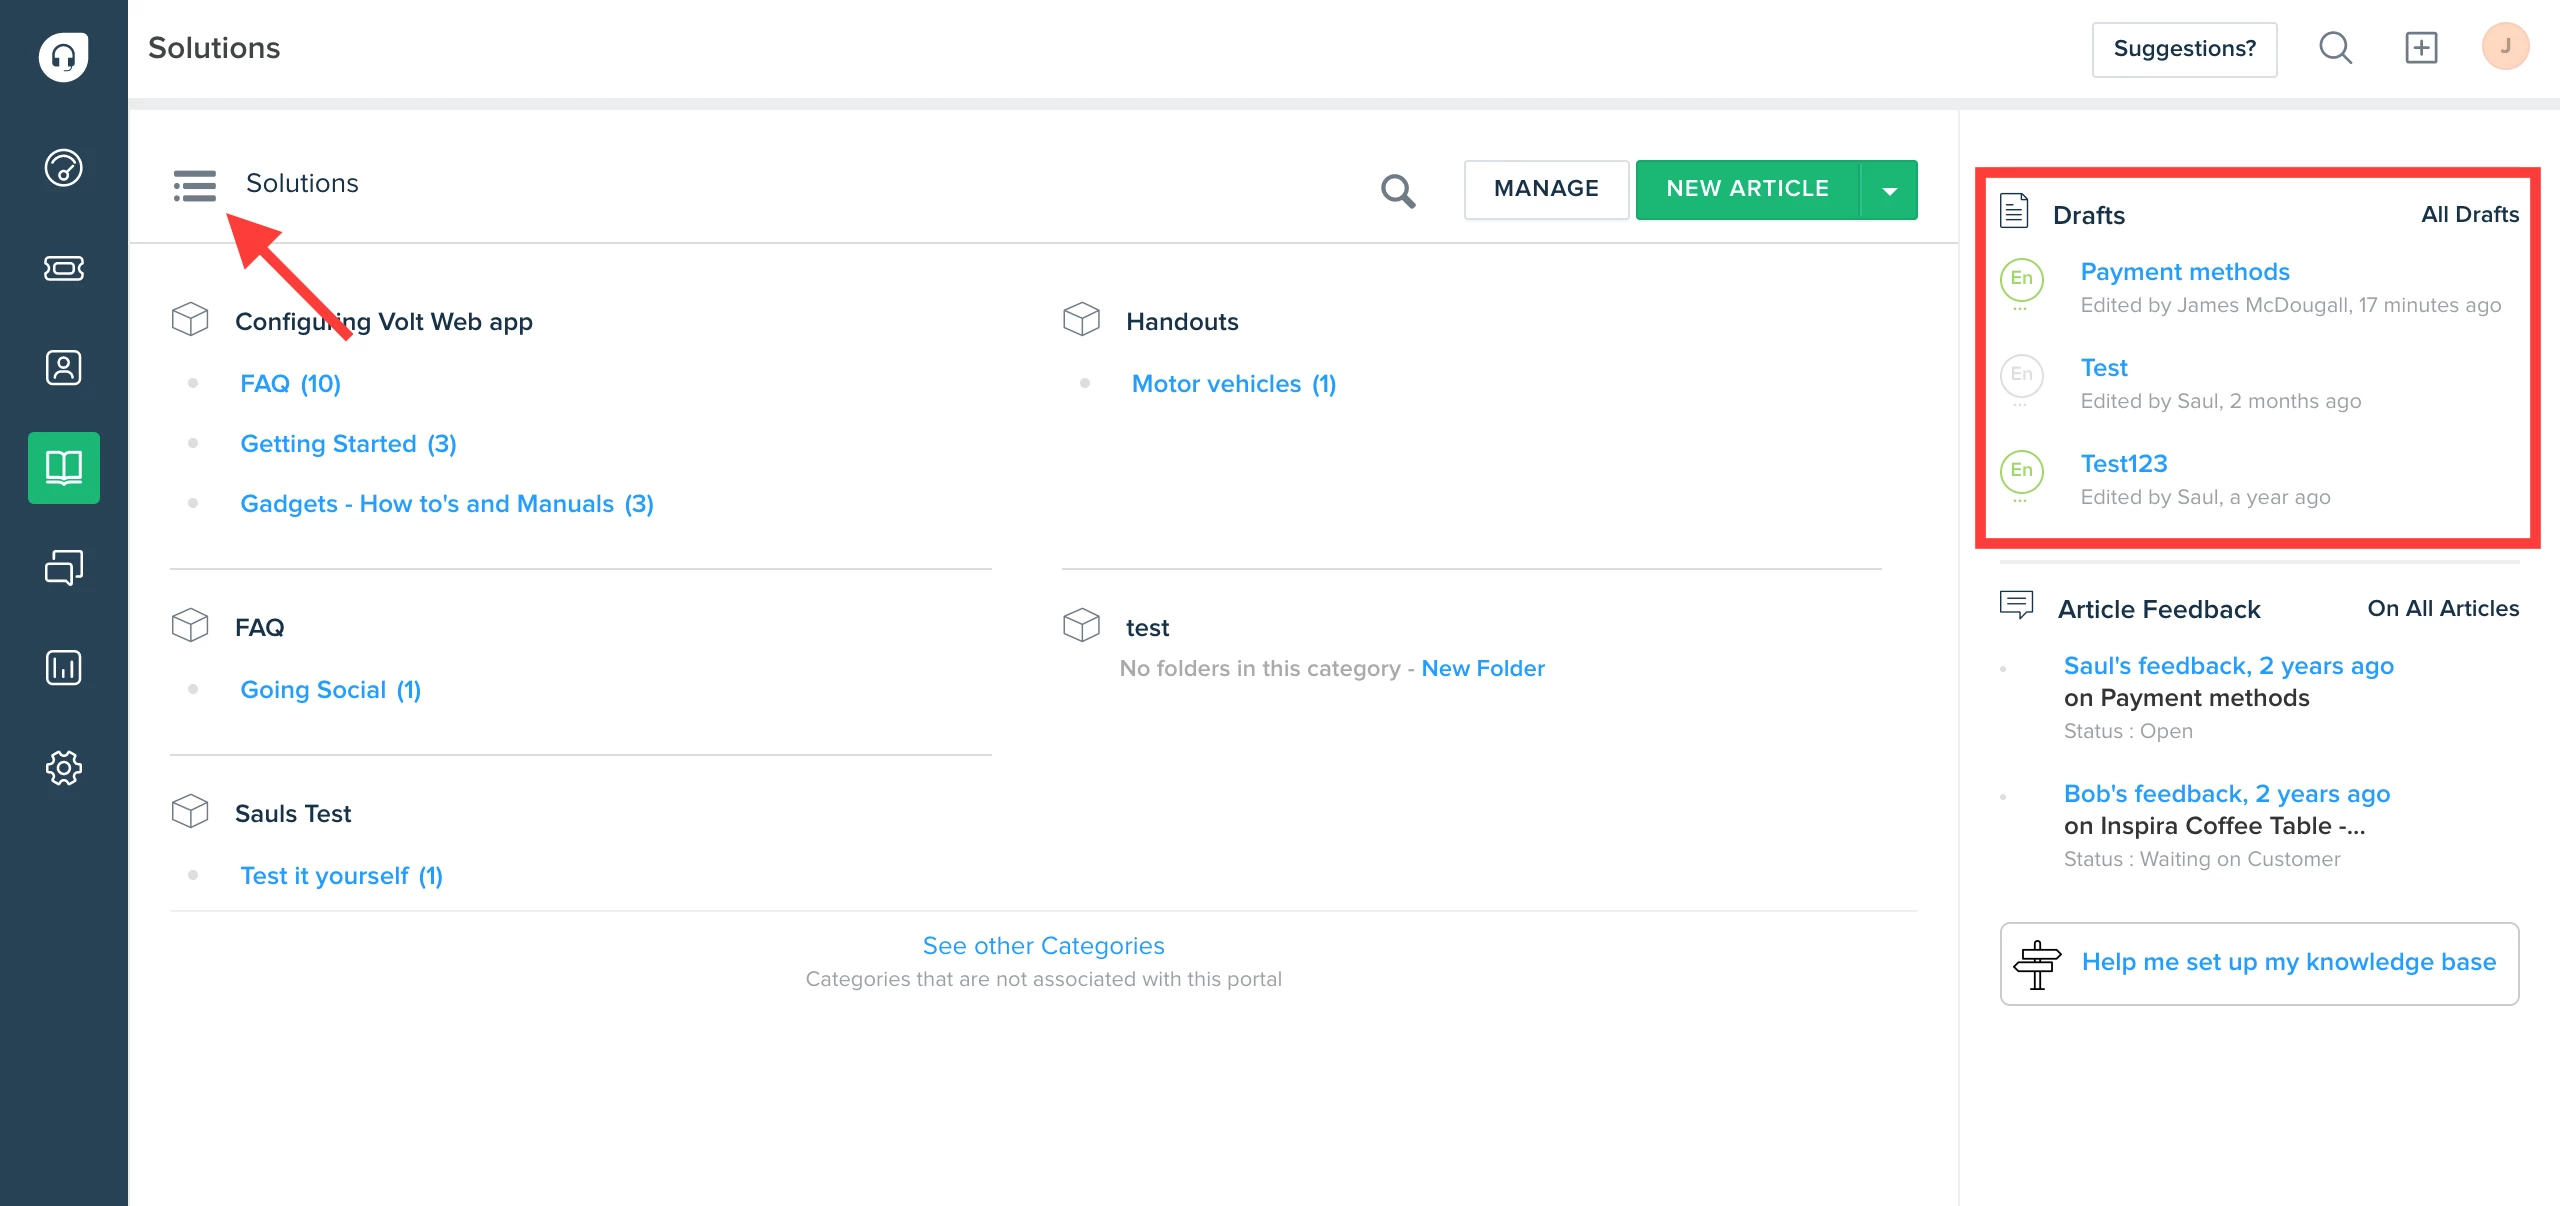Open the Test draft article

click(x=2103, y=368)
